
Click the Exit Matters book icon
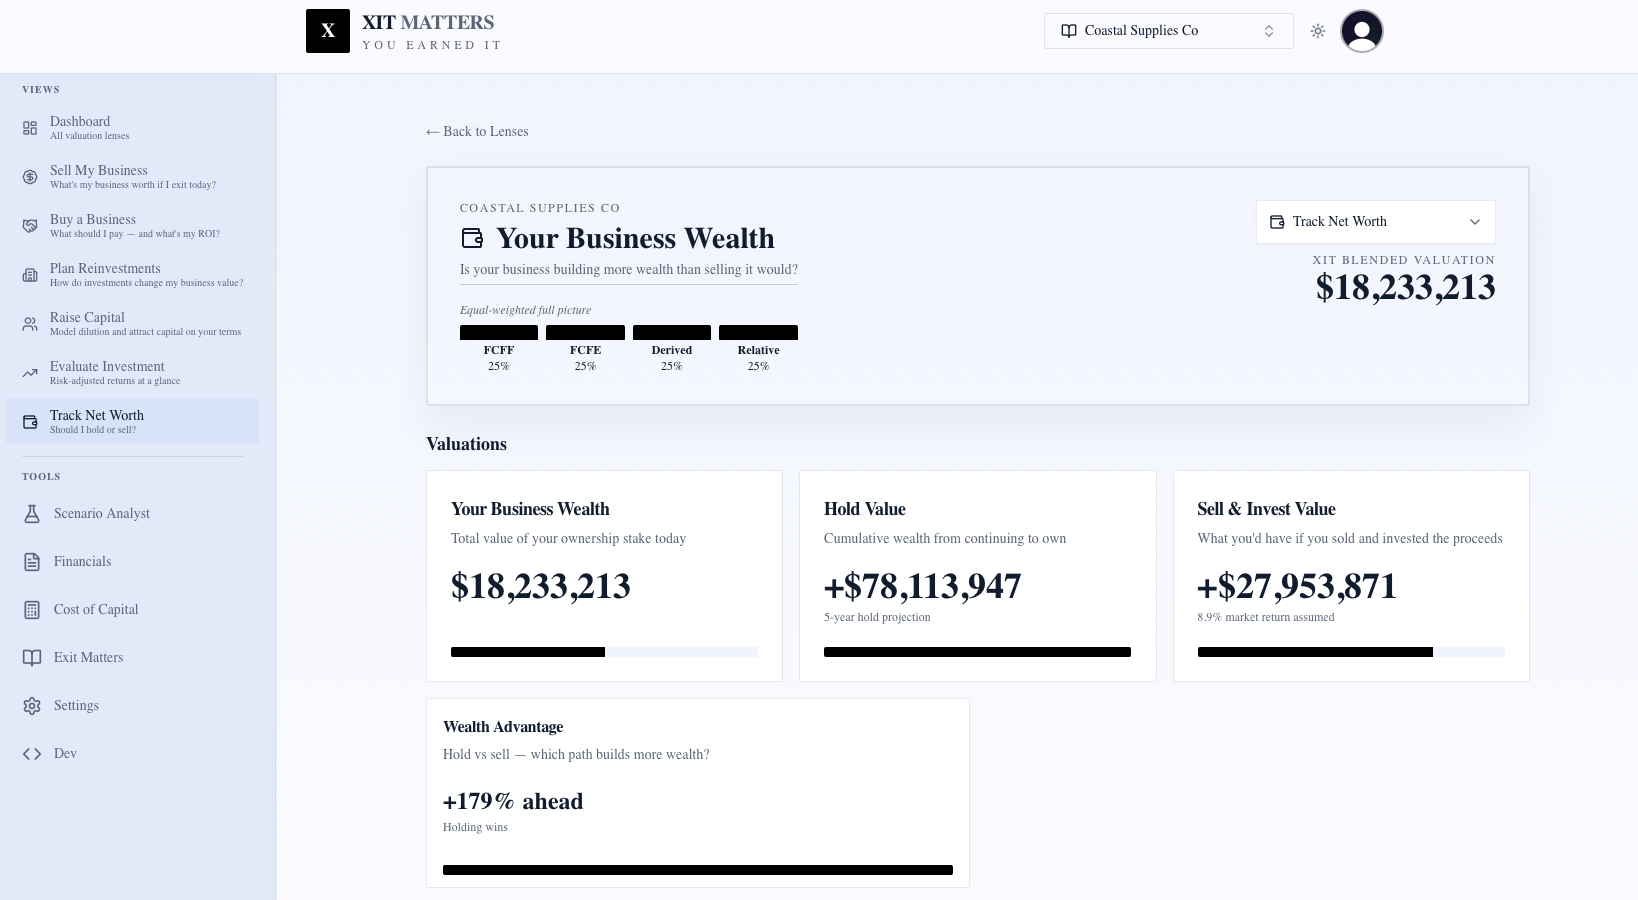[32, 657]
